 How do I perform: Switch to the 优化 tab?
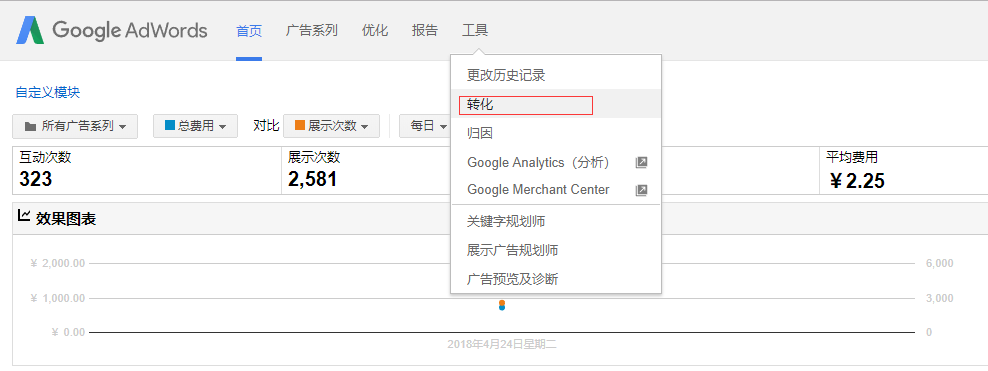point(375,30)
